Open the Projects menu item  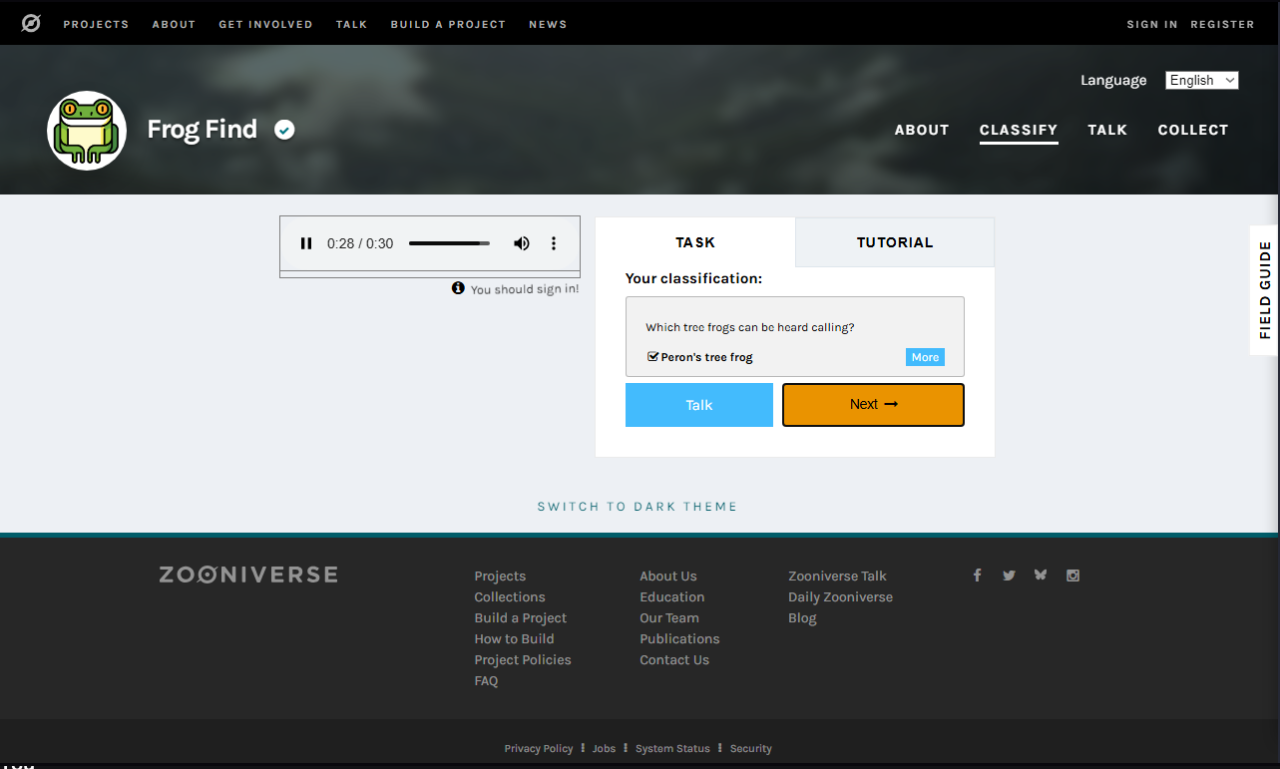click(96, 24)
